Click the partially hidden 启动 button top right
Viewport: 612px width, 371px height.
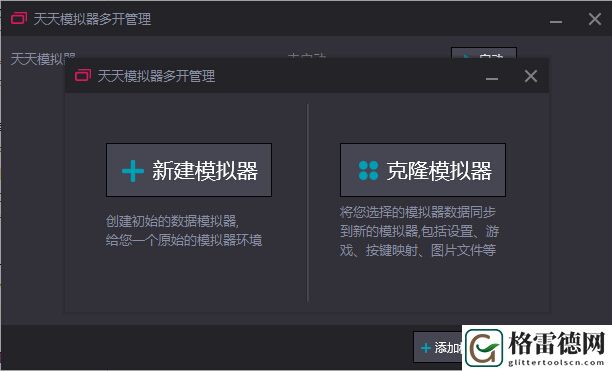click(484, 53)
